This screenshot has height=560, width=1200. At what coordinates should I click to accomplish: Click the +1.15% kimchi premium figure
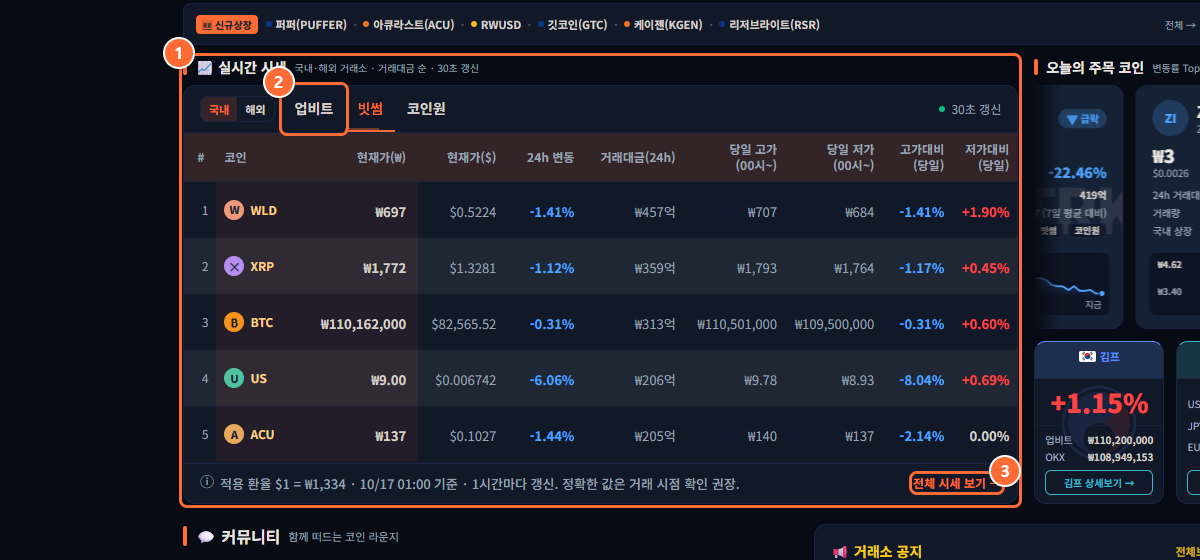click(1099, 403)
